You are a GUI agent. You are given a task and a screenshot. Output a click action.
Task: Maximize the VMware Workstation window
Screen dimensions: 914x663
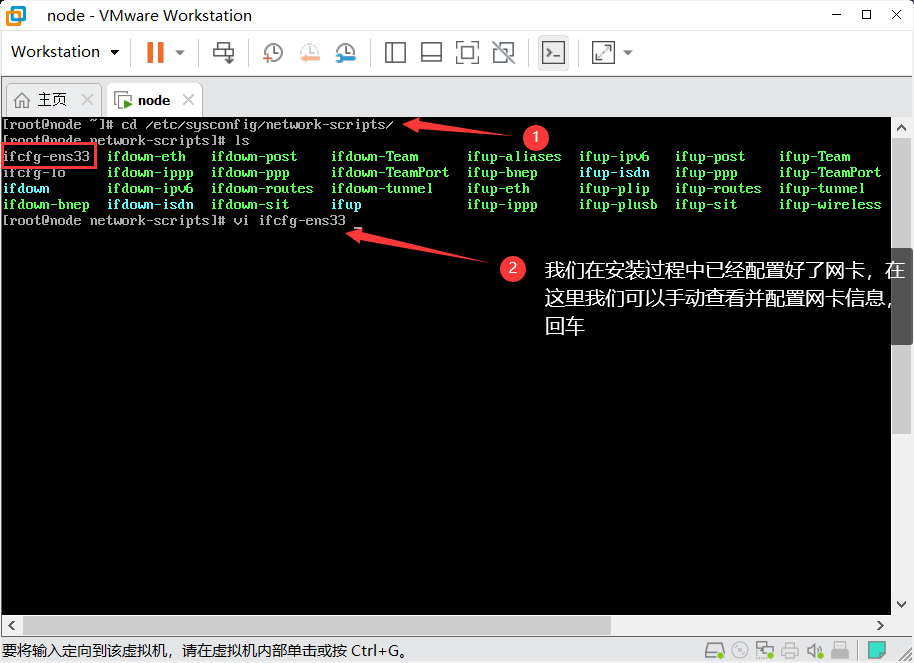point(866,15)
